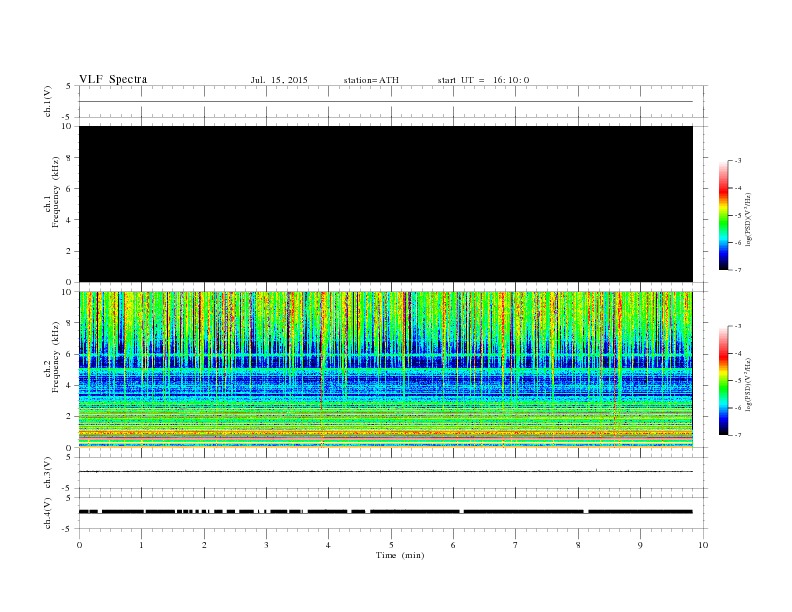Screen dimensions: 792x612
Task: Click the "VLF Spectra" plot title
Action: 113,79
